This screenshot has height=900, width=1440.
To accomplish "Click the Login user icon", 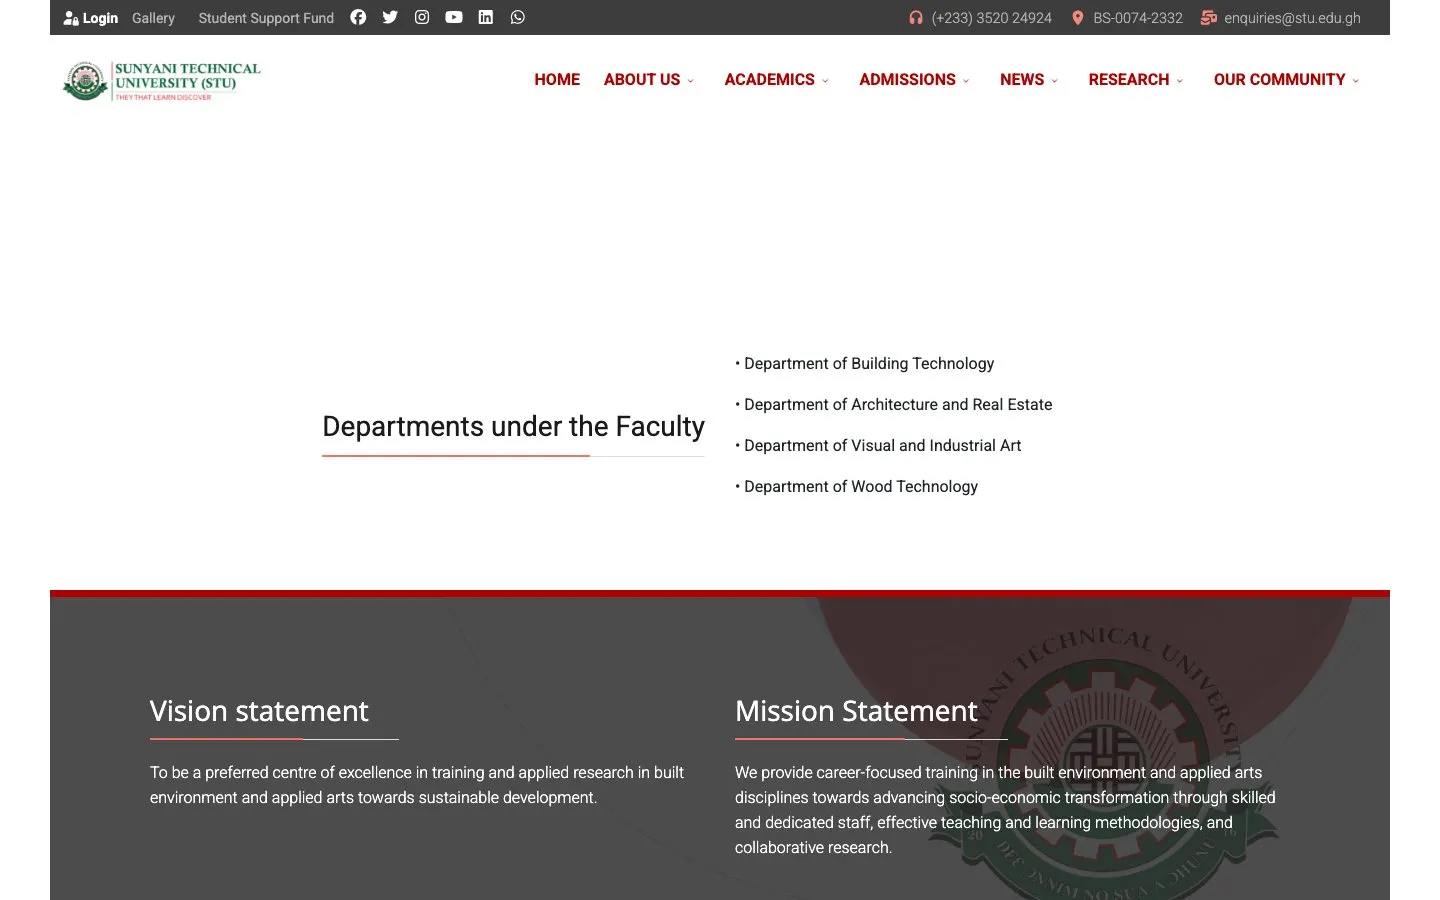I will pos(71,18).
